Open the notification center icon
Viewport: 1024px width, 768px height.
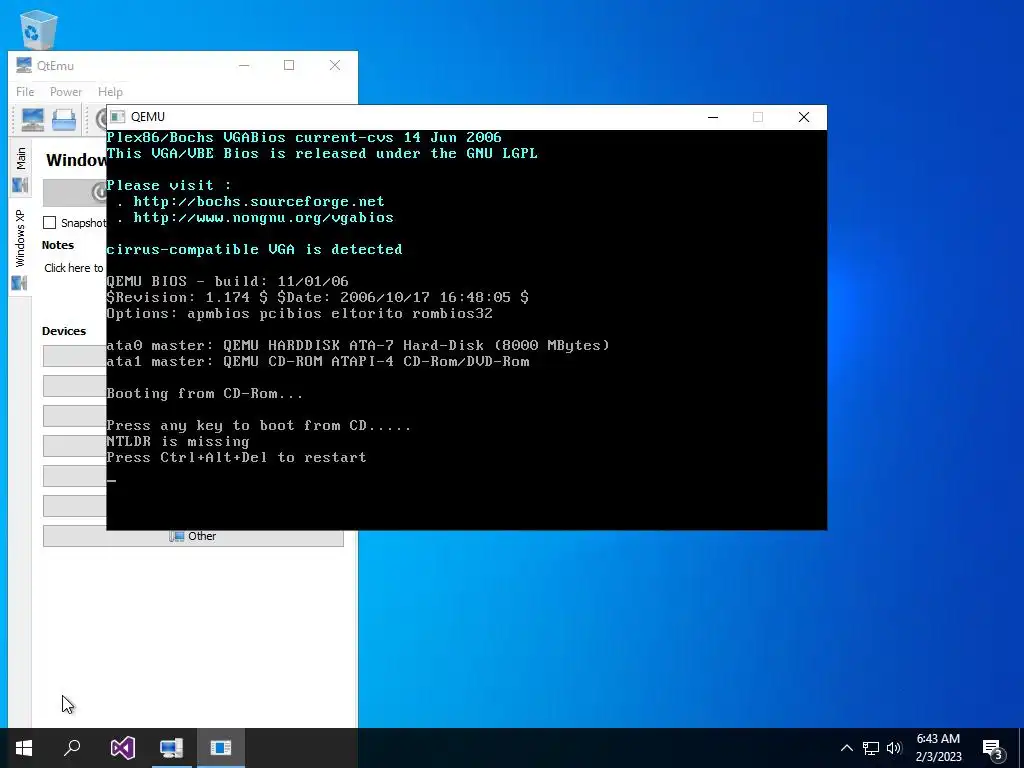tap(994, 748)
